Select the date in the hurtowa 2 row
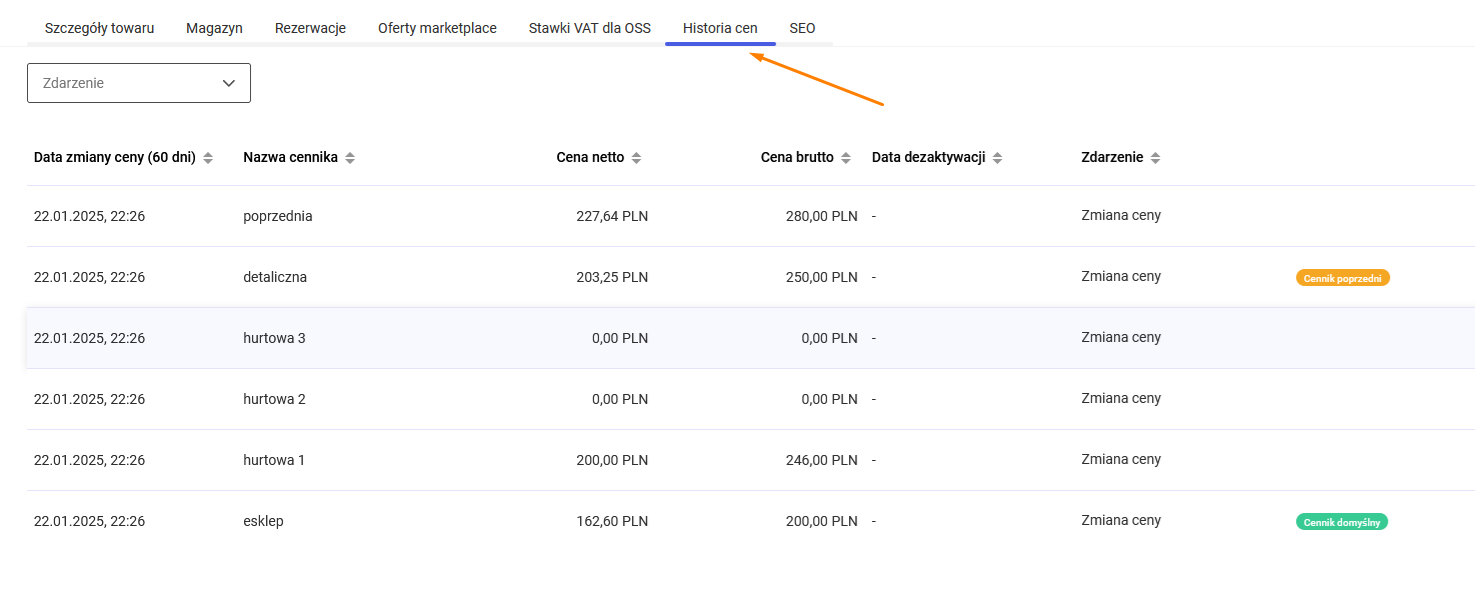 [x=90, y=399]
